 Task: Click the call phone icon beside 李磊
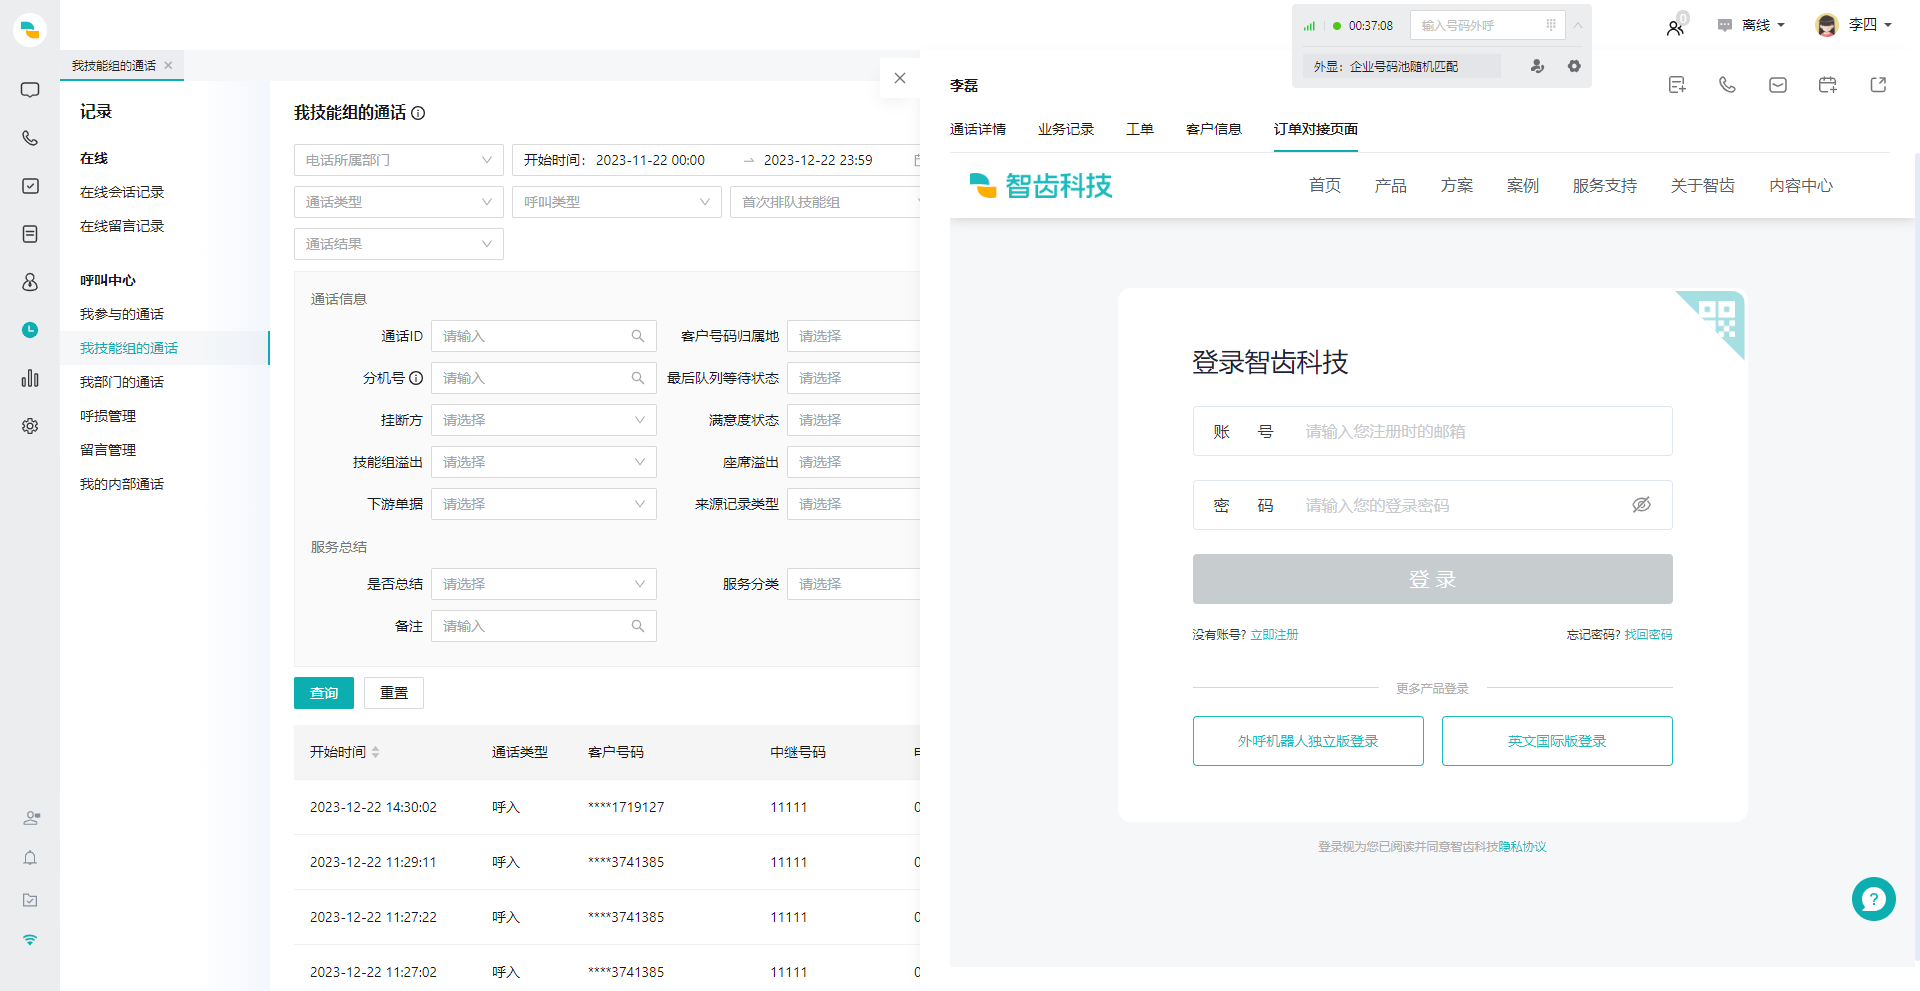1727,85
